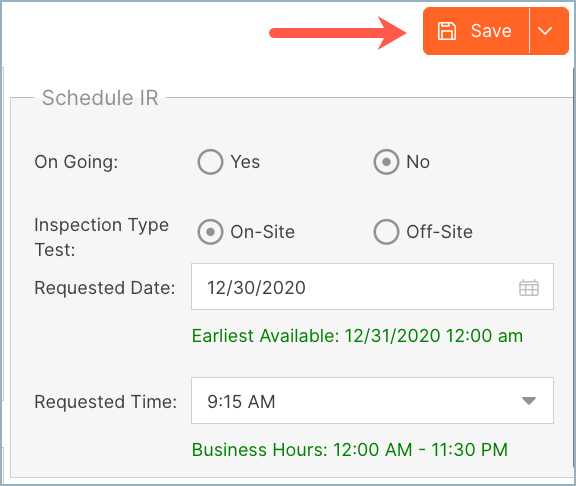Click the Inspection Type Test label
Viewport: 576px width, 486px height.
coord(101,237)
